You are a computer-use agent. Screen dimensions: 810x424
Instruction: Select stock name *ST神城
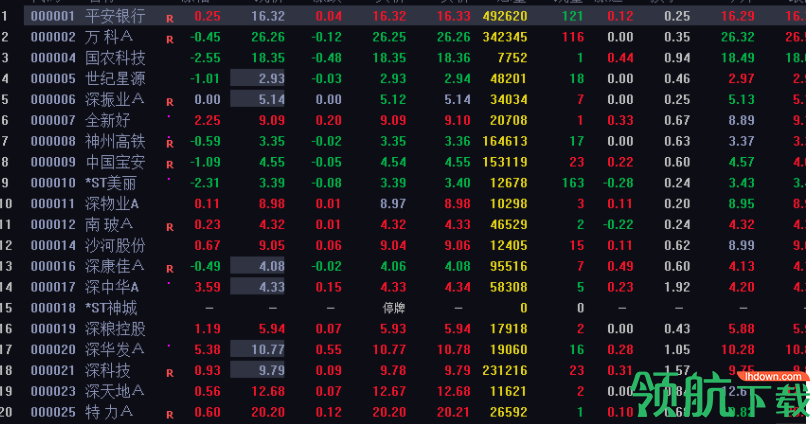(x=111, y=308)
